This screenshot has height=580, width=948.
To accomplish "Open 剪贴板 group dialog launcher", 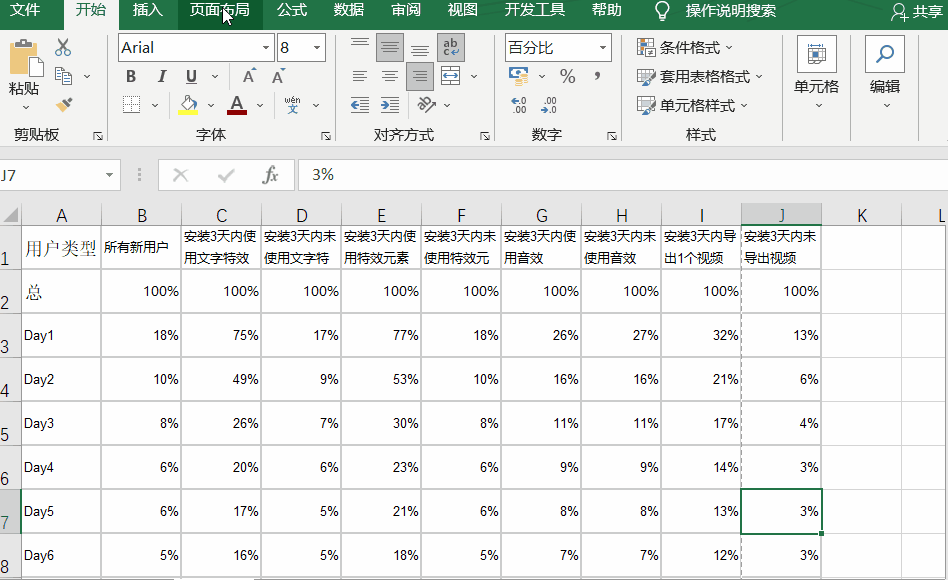I will 98,136.
